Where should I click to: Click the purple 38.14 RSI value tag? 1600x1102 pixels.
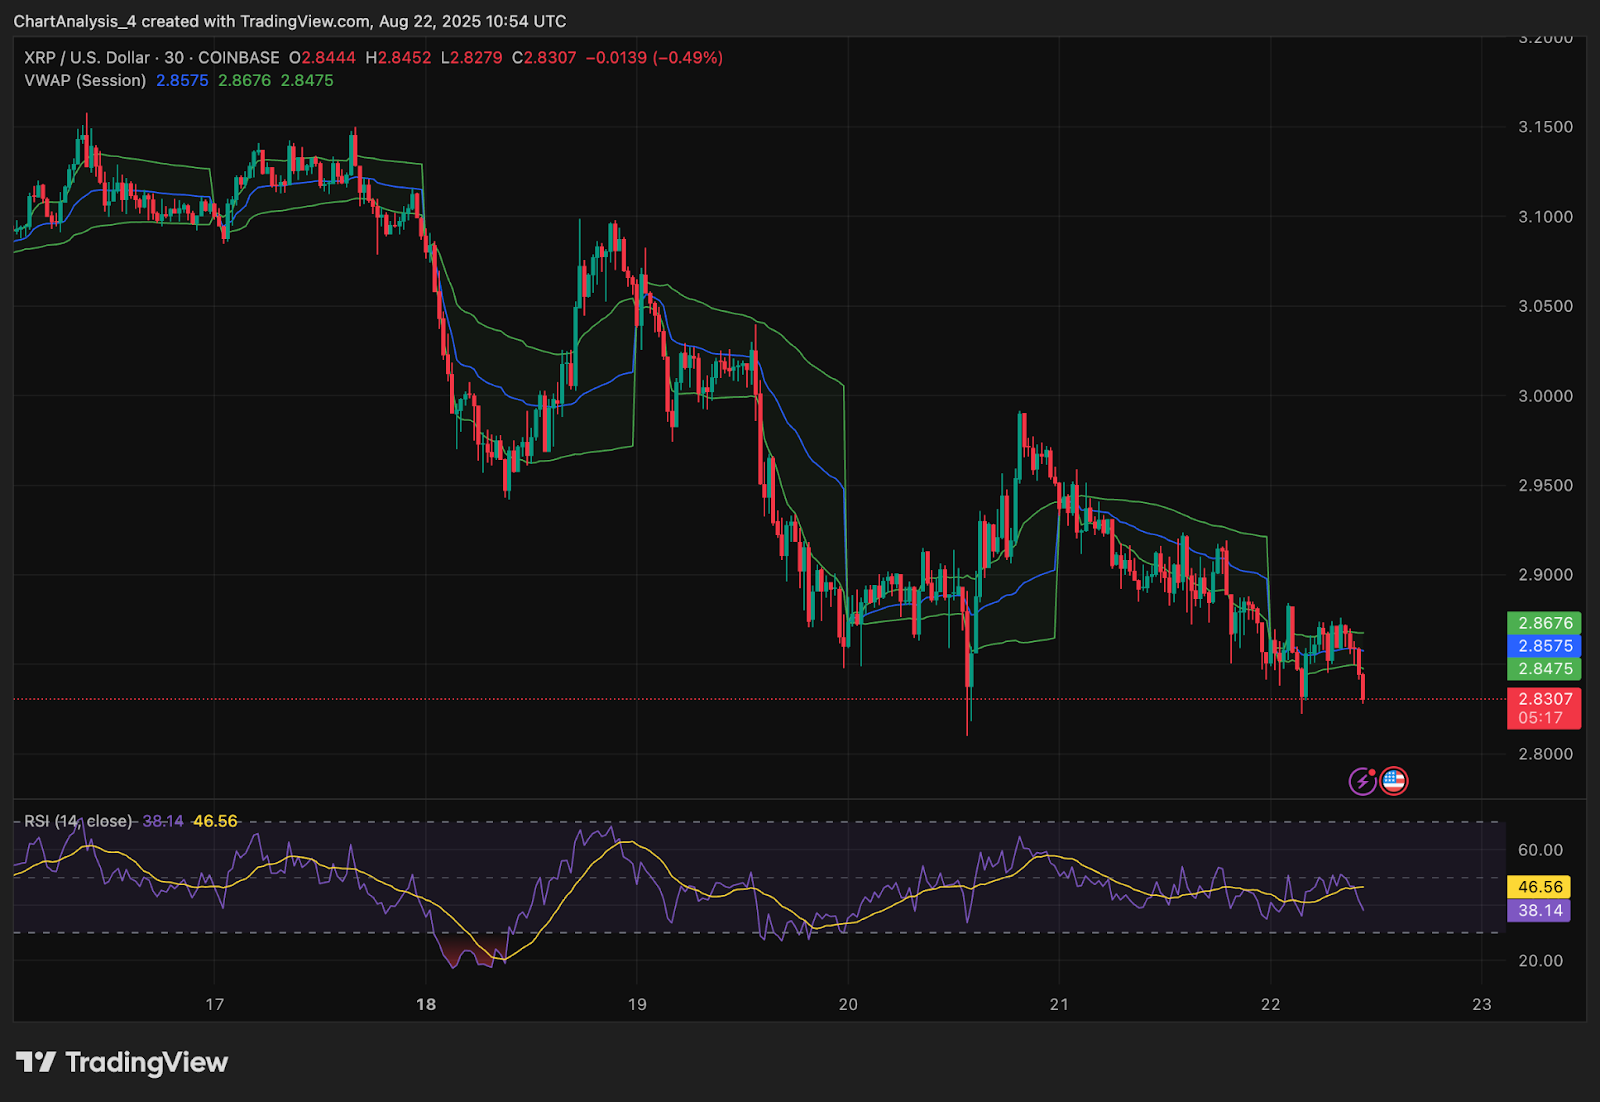tap(1539, 910)
